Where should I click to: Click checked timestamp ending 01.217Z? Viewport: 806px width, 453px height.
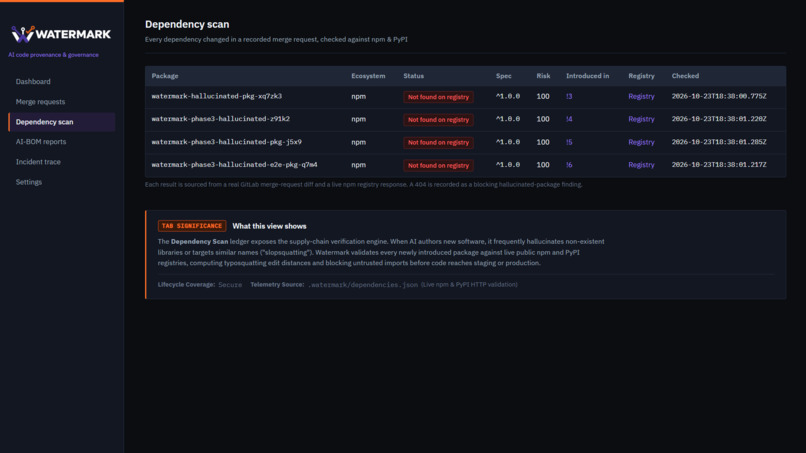(x=719, y=165)
